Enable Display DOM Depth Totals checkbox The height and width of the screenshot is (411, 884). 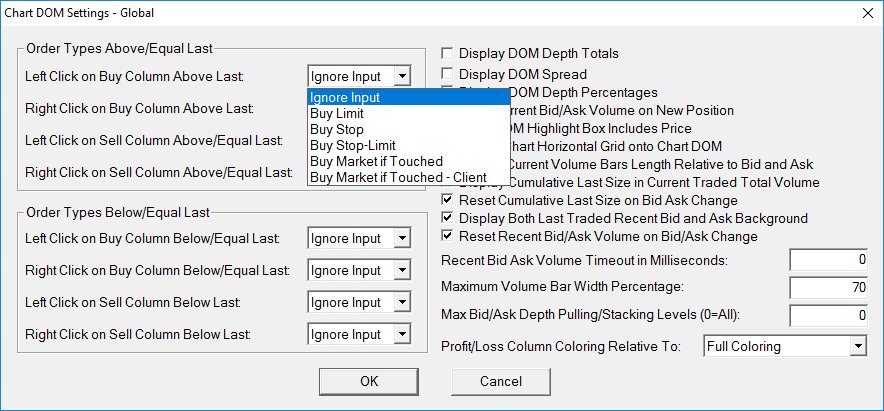click(x=449, y=54)
